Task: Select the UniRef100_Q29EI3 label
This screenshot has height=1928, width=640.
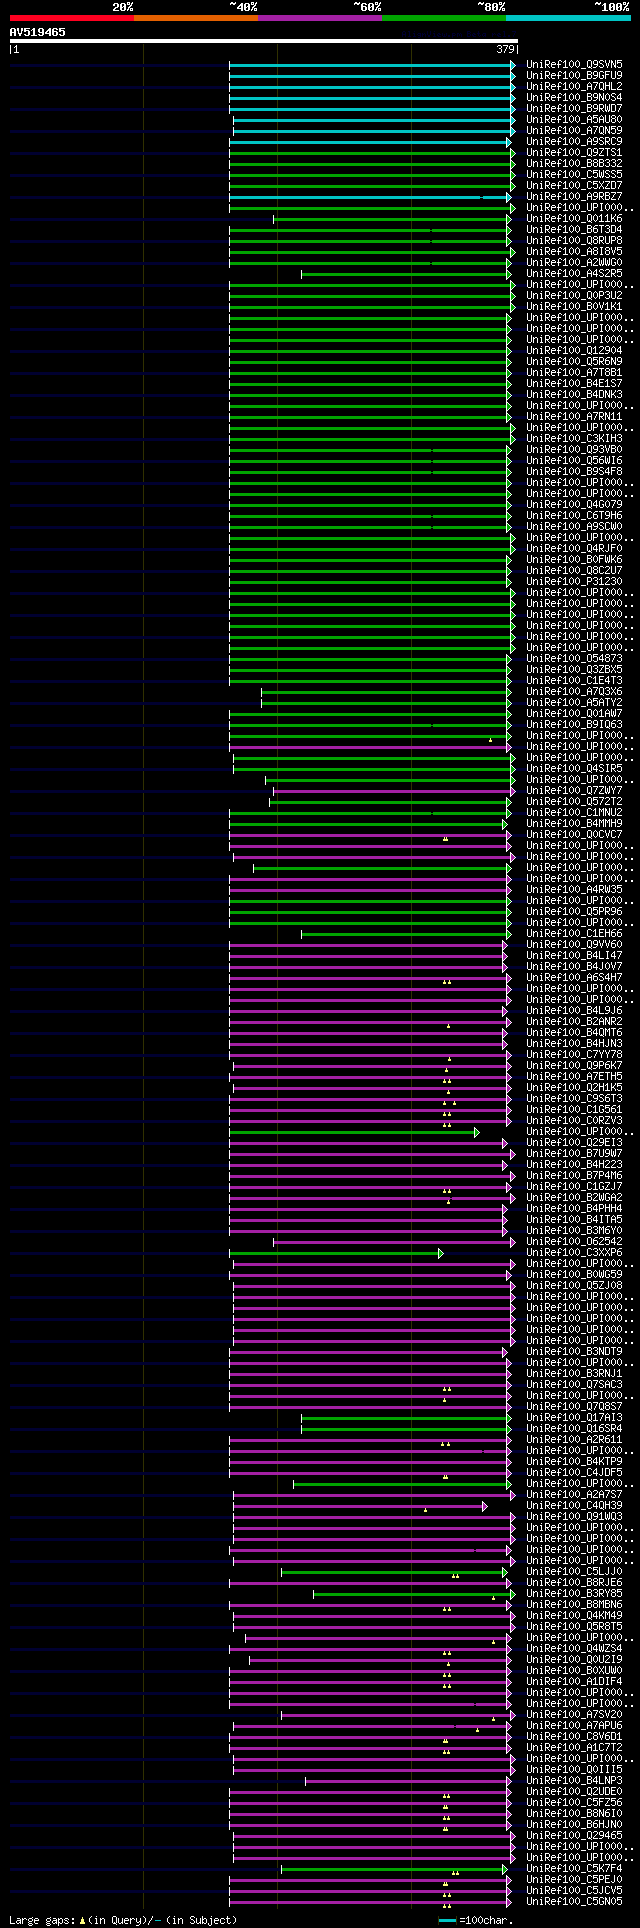Action: click(x=574, y=1143)
